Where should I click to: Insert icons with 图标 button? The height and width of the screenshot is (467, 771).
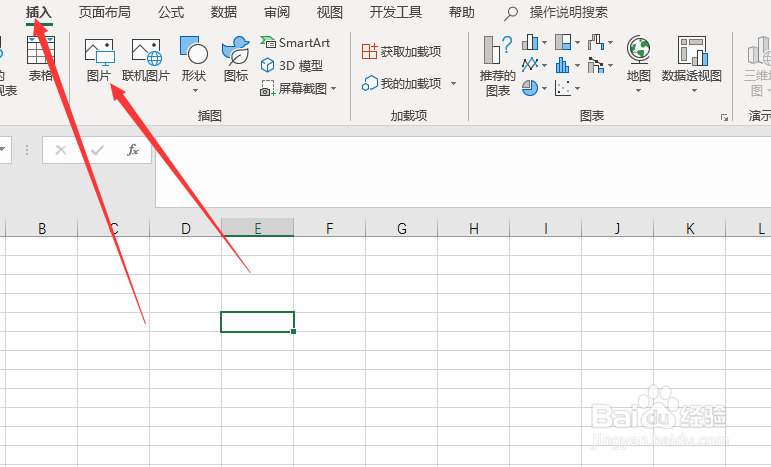click(236, 59)
